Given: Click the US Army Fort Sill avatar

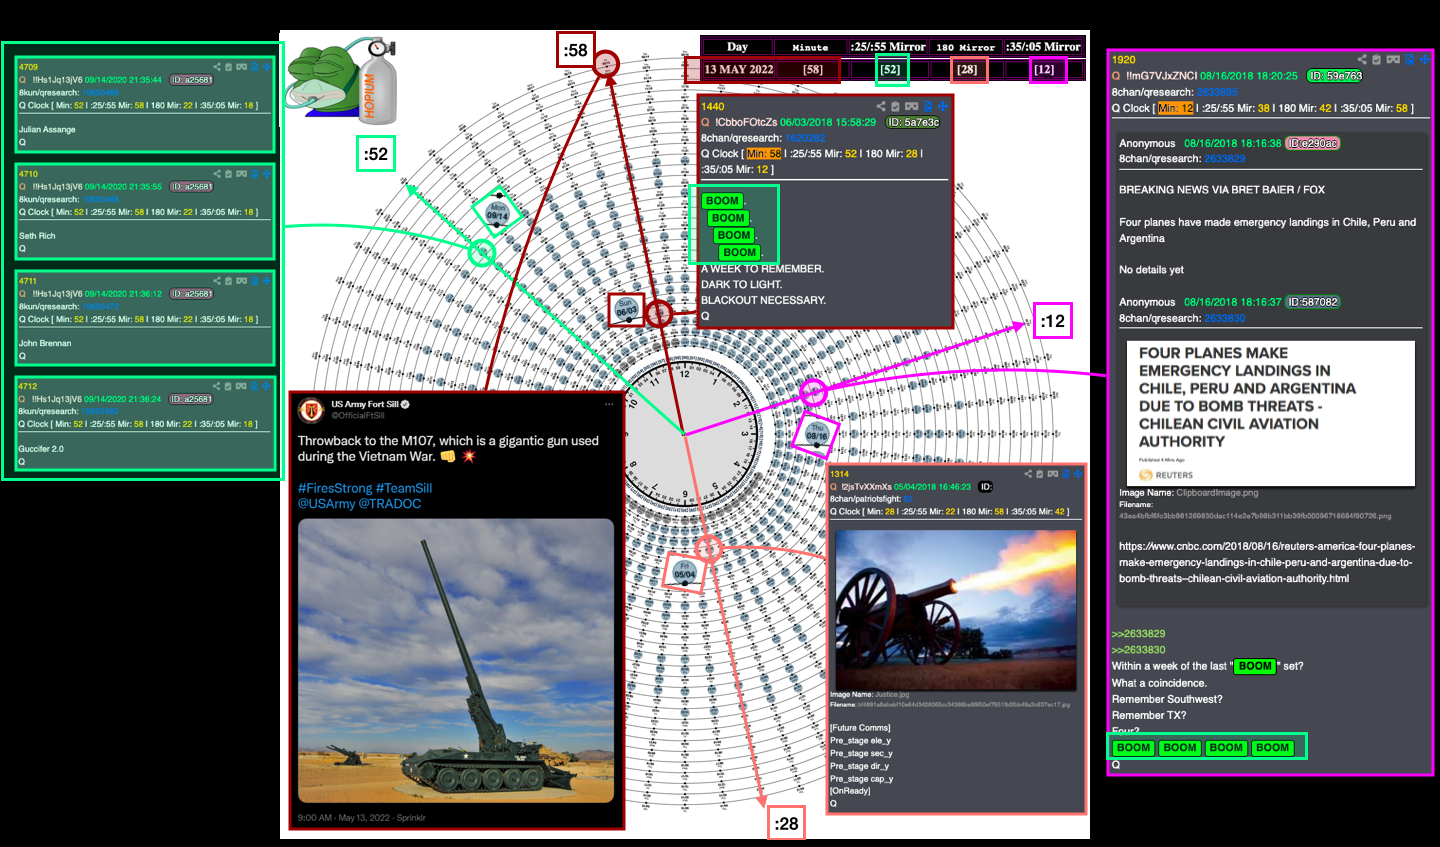Looking at the screenshot, I should [312, 409].
